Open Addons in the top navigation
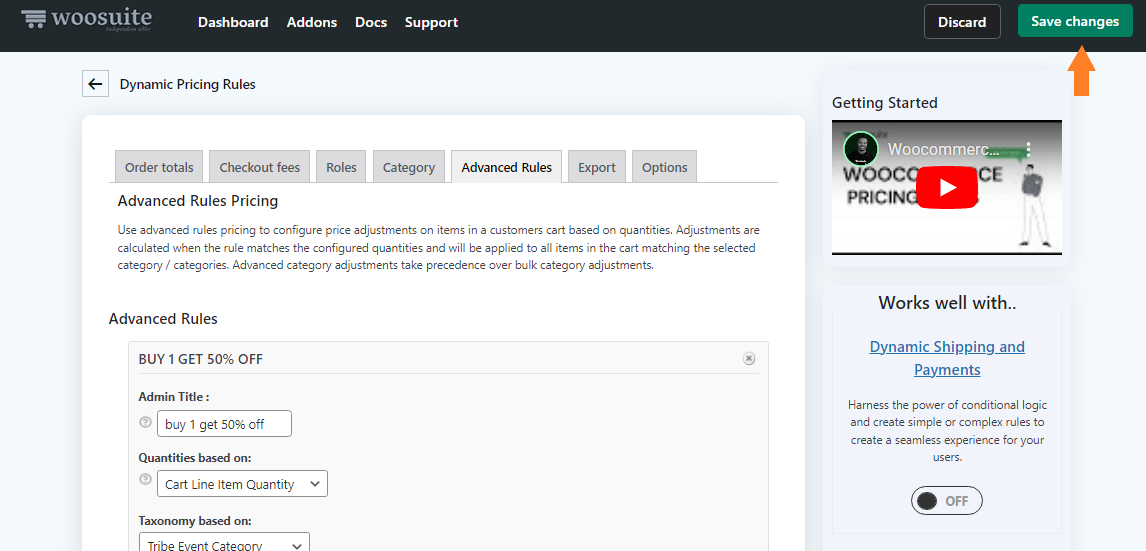This screenshot has width=1146, height=551. (312, 22)
